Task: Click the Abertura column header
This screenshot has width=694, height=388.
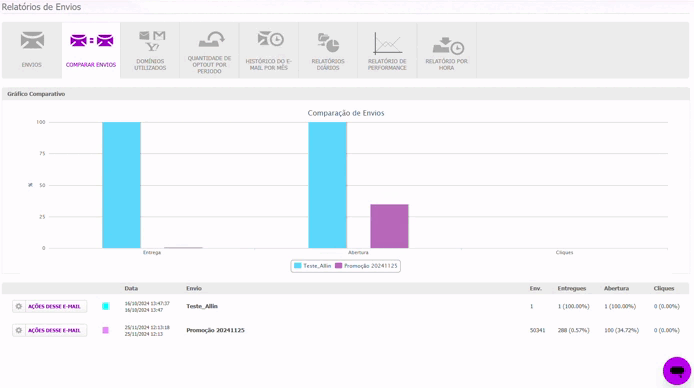Action: pyautogui.click(x=616, y=288)
